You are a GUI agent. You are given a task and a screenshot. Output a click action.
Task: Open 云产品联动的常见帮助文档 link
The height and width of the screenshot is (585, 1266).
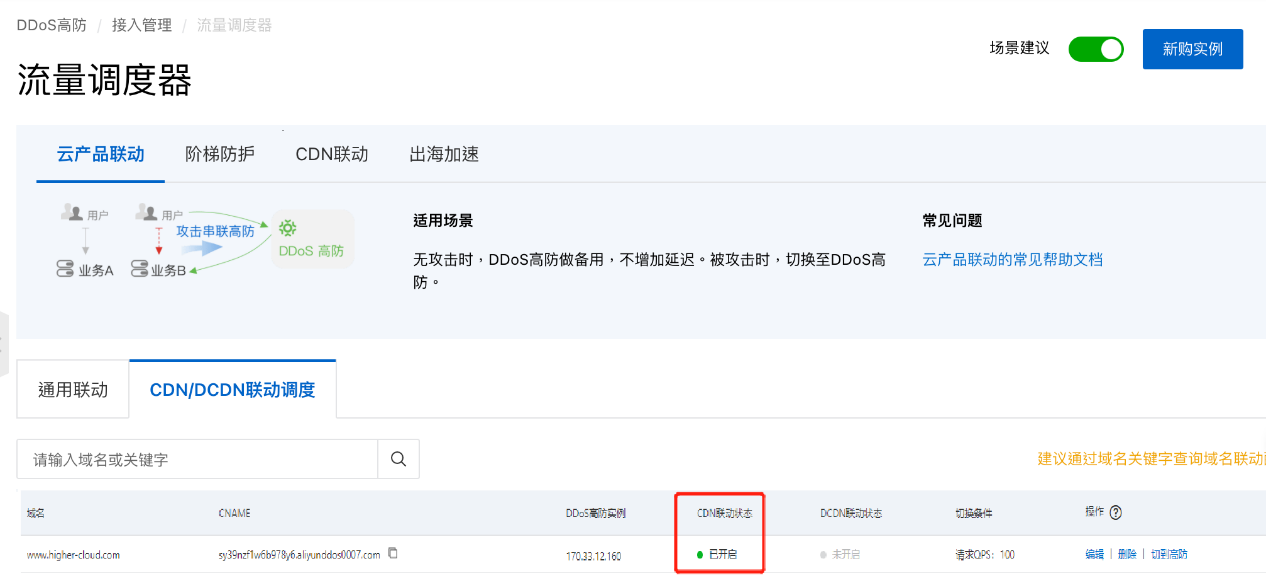(1012, 259)
